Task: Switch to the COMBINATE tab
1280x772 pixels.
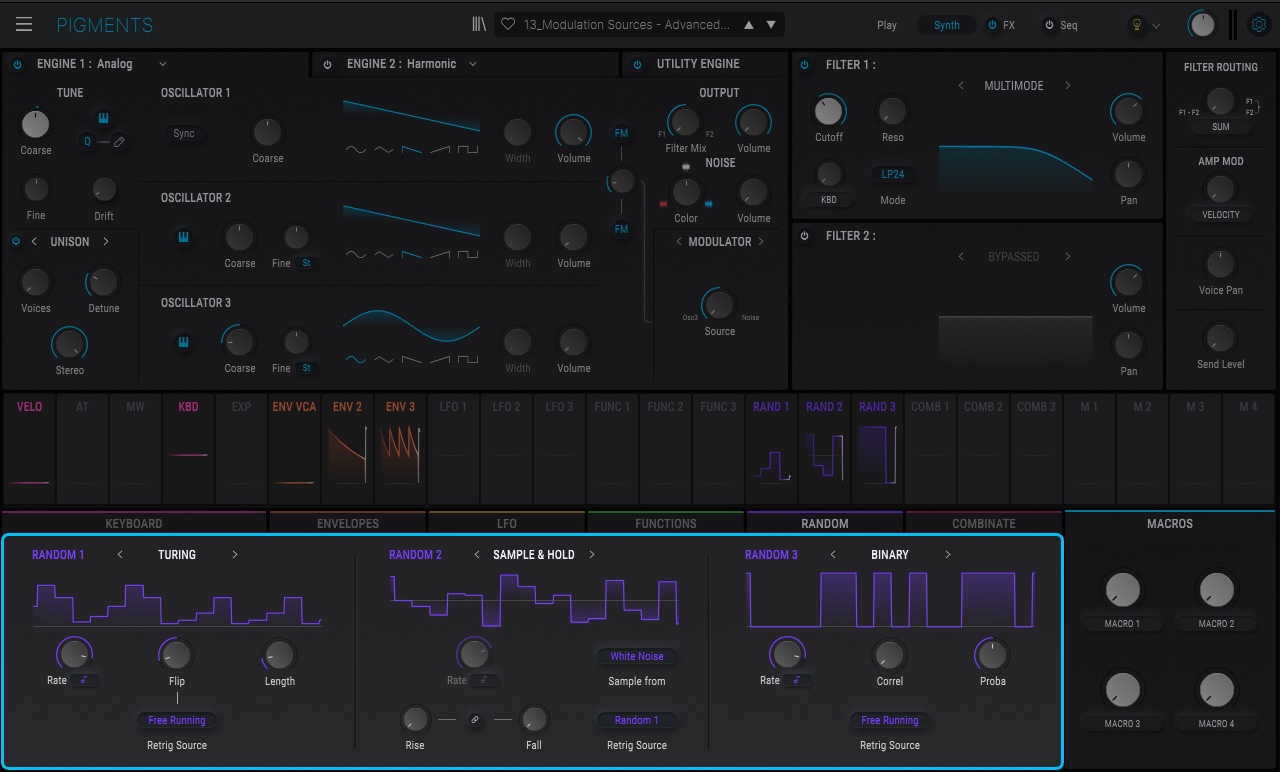Action: pyautogui.click(x=984, y=523)
